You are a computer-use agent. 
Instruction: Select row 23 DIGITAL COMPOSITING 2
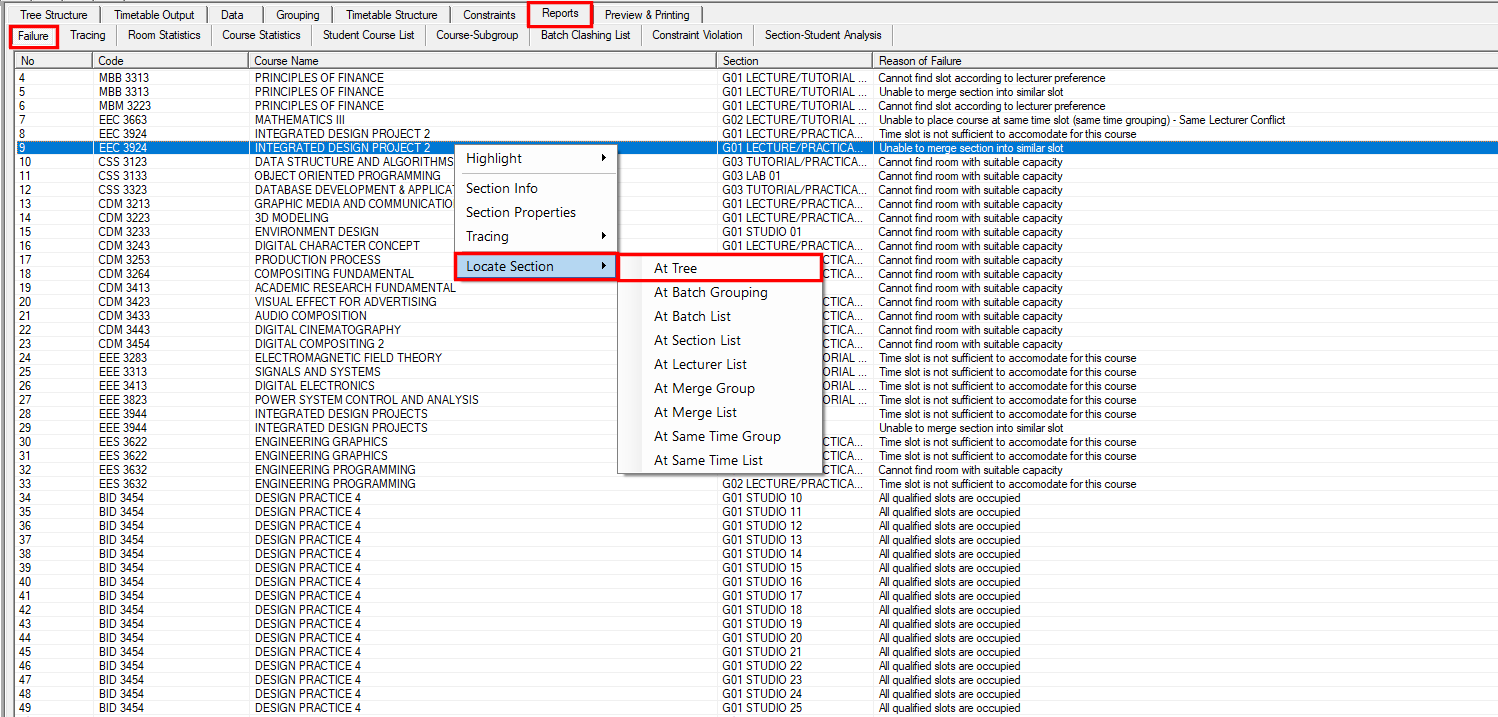click(x=756, y=344)
